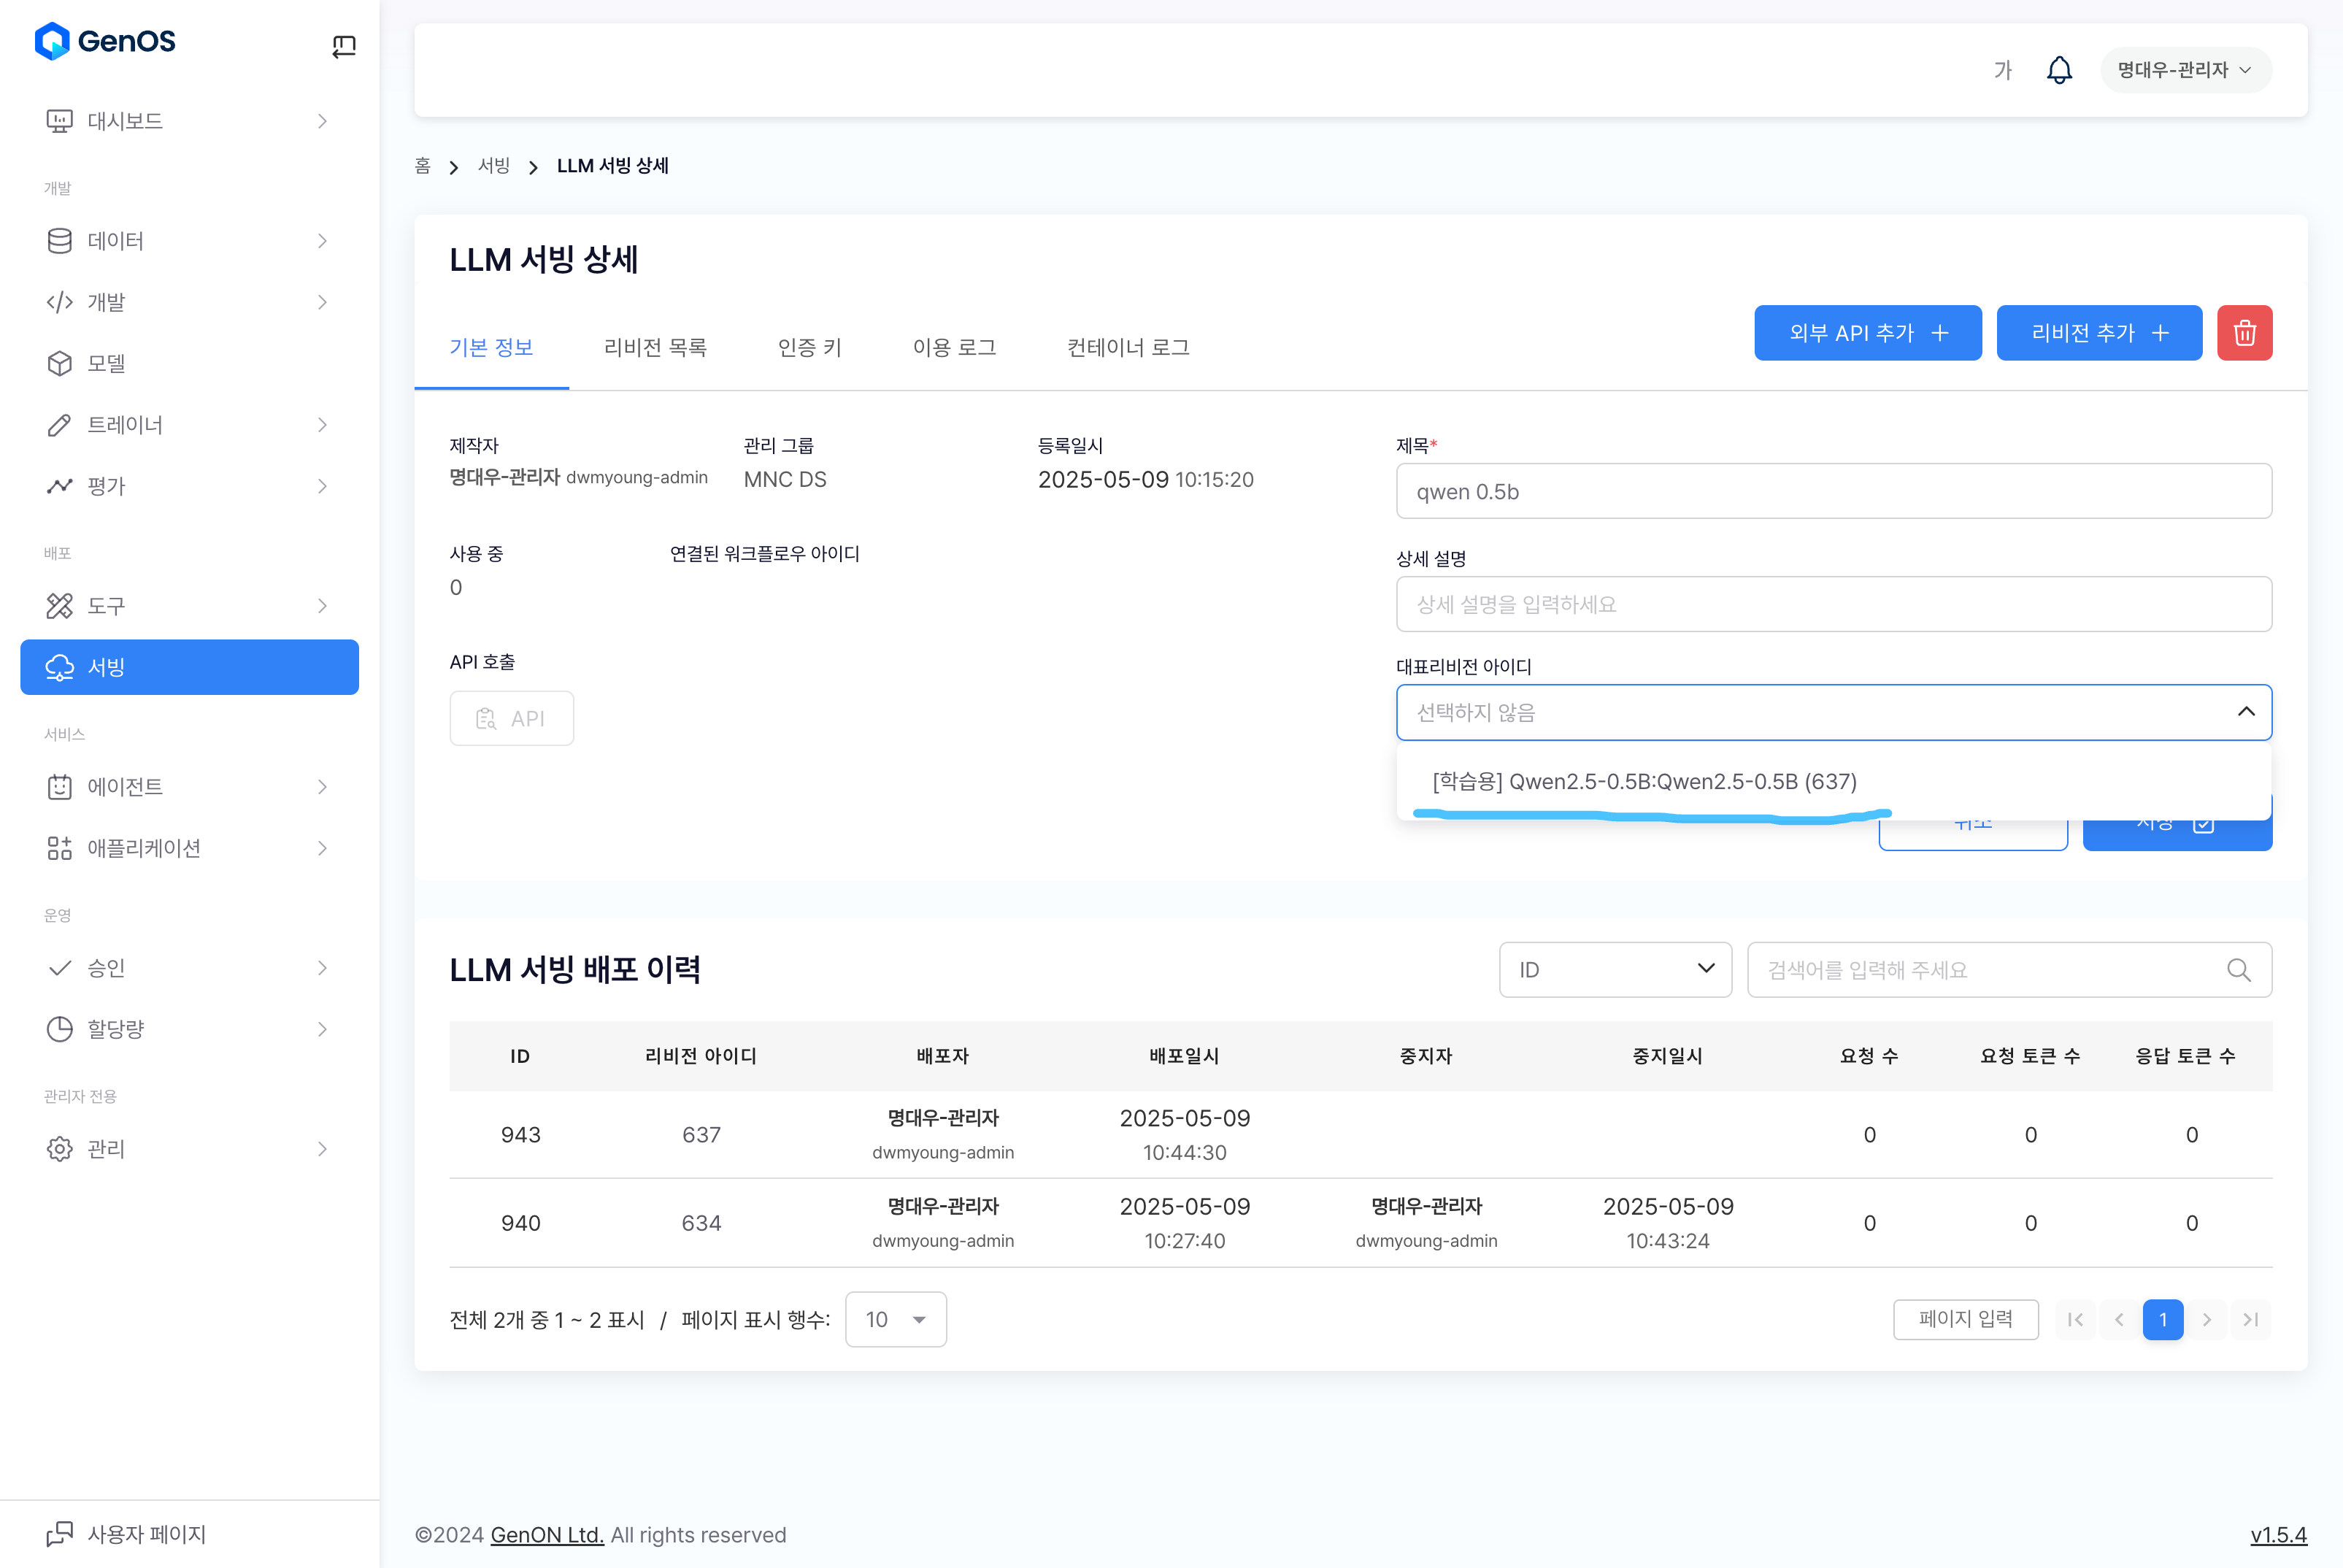Open the 명대우-관리자 user menu
The width and height of the screenshot is (2343, 1568).
click(x=2185, y=70)
